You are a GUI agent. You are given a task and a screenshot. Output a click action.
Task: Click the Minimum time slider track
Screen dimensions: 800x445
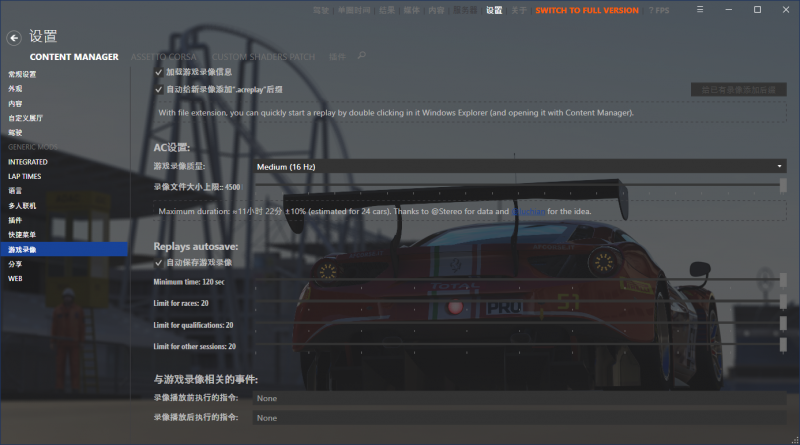pos(520,280)
